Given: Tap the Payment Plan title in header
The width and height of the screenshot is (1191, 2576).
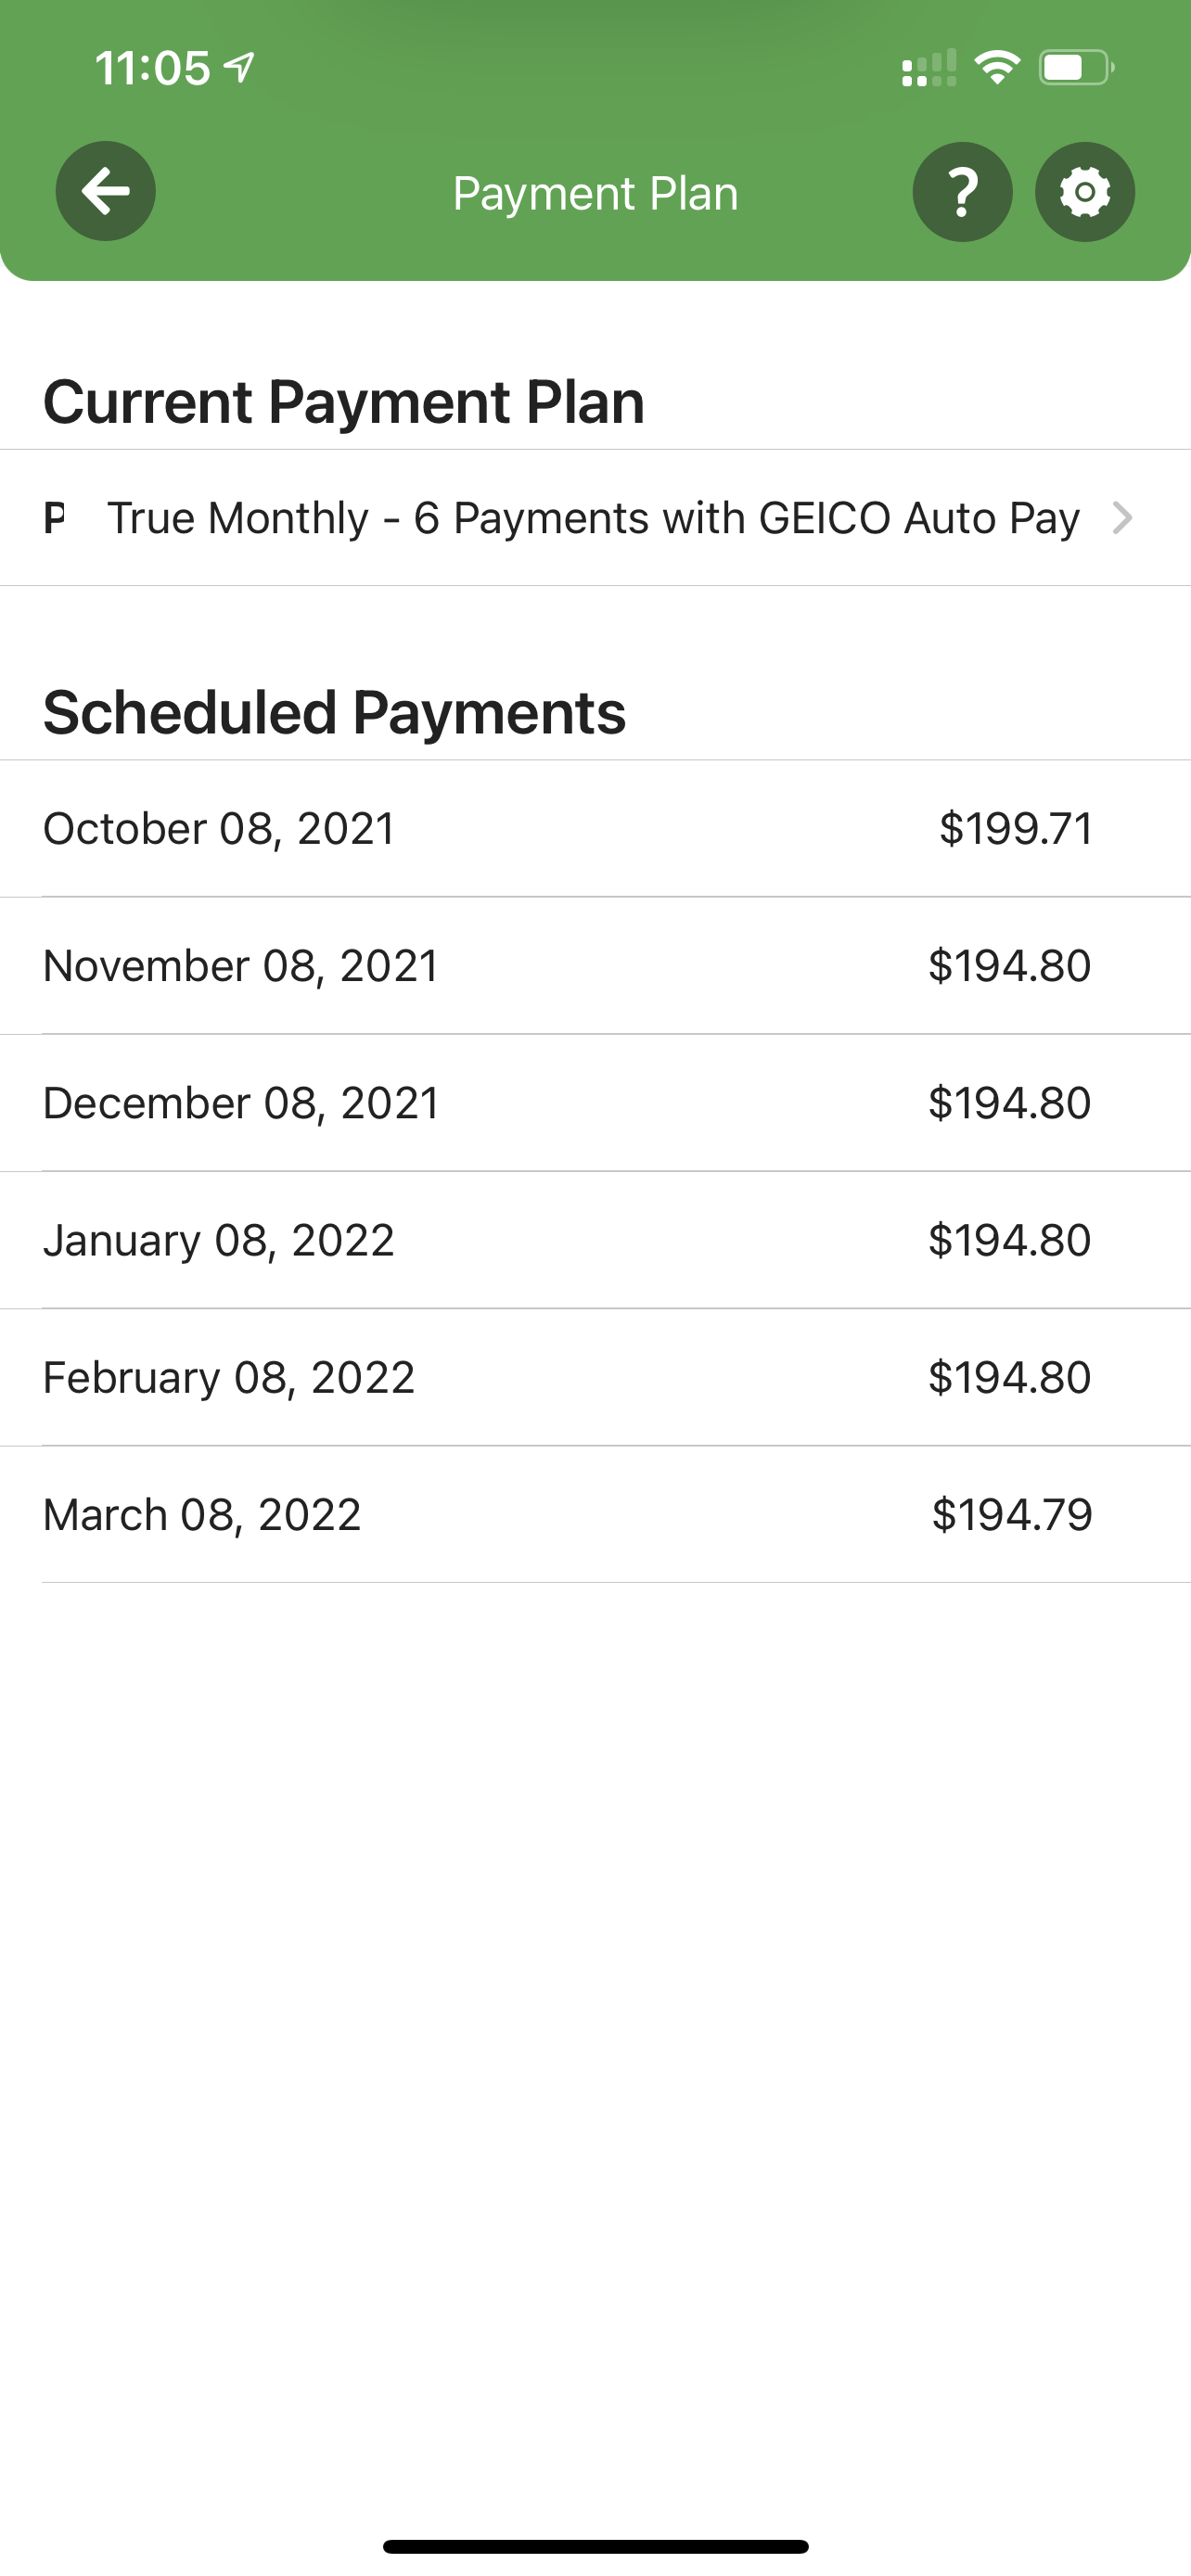Looking at the screenshot, I should [595, 193].
